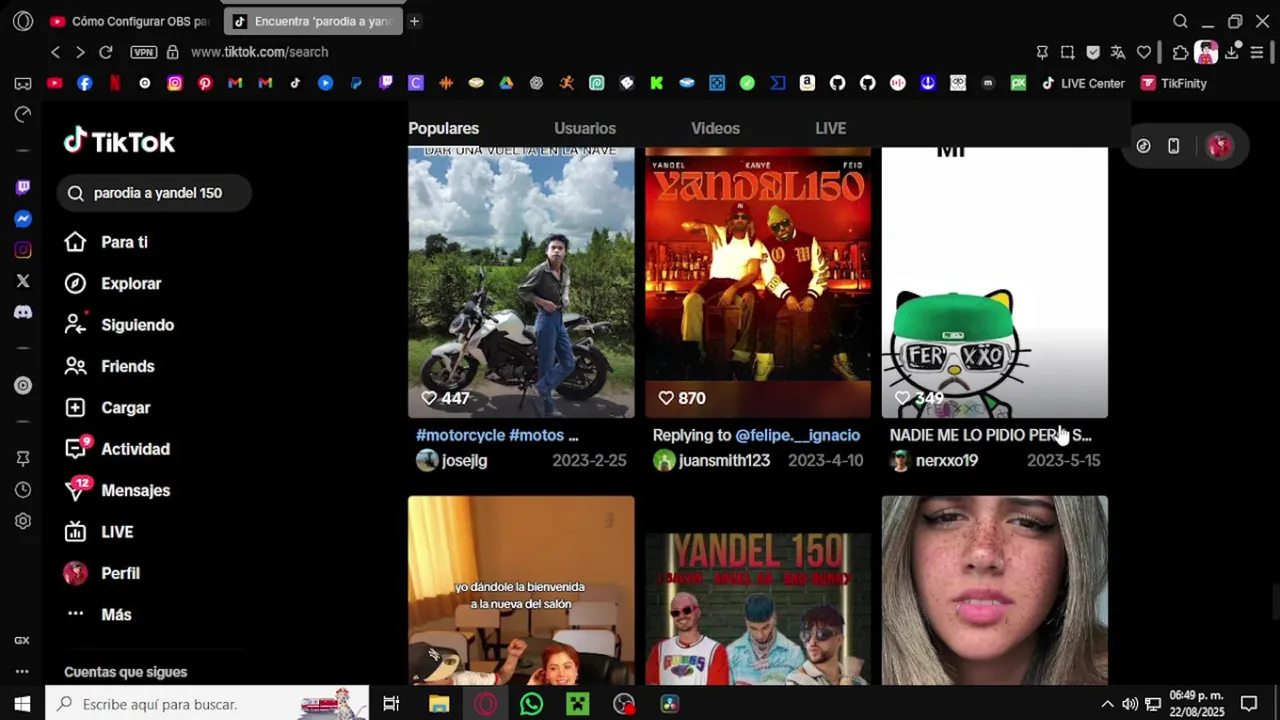Open the ad blocker shield icon

point(1093,52)
